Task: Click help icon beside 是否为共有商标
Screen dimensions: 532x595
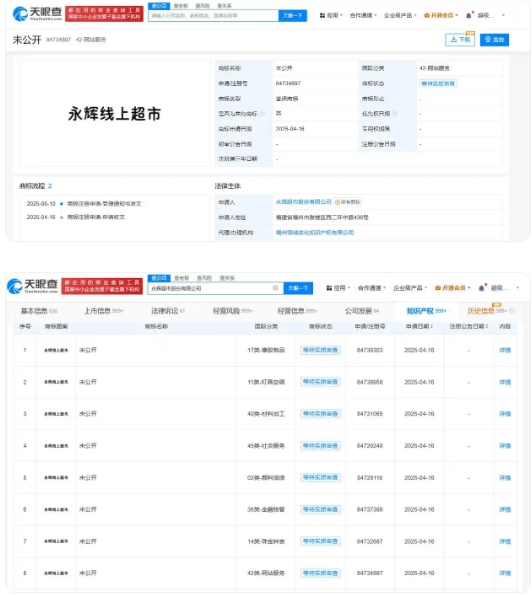Action: click(x=262, y=113)
